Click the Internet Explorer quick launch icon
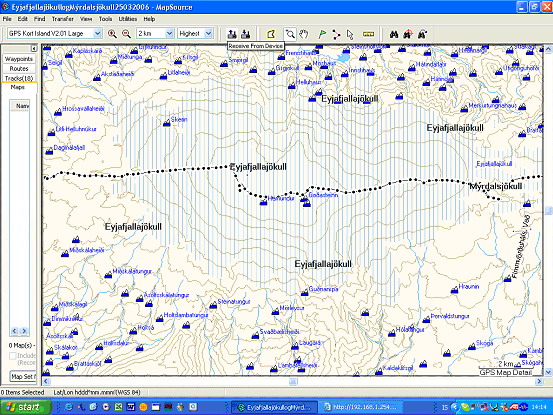553x415 pixels. click(x=68, y=407)
